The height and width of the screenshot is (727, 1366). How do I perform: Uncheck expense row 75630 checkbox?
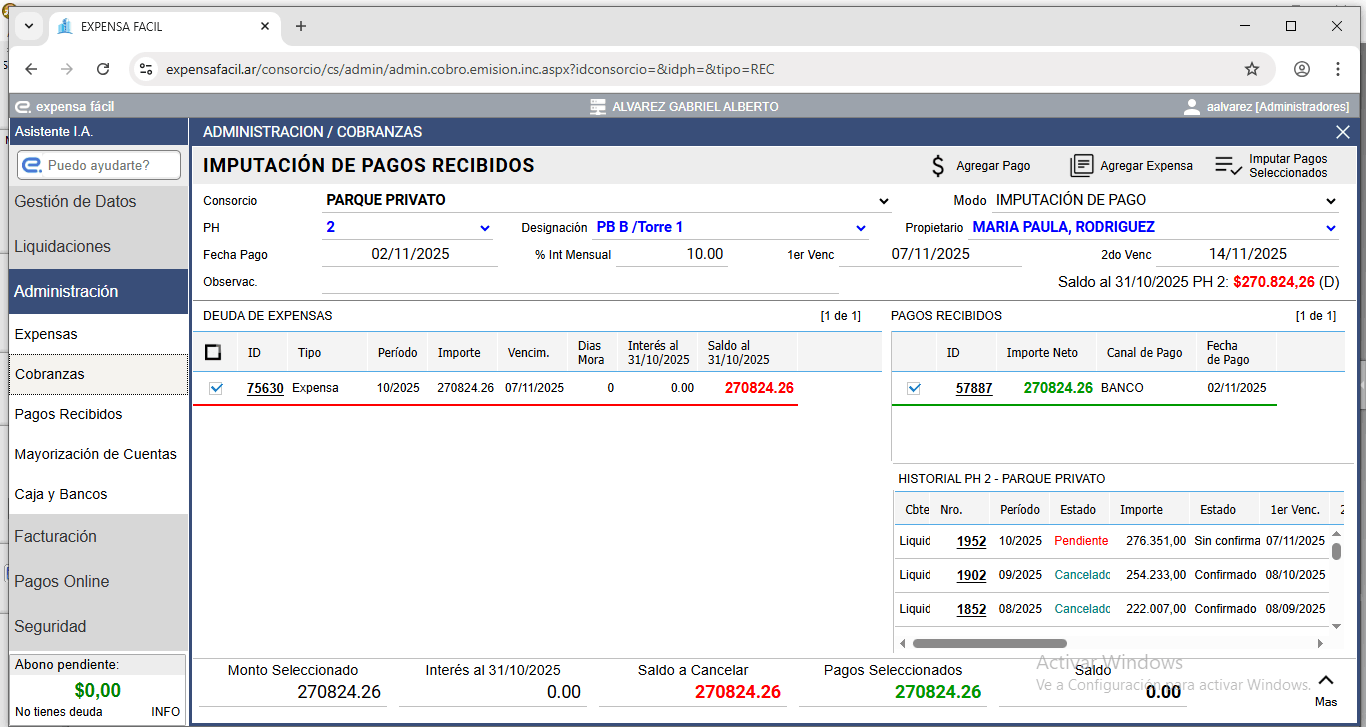click(x=216, y=388)
